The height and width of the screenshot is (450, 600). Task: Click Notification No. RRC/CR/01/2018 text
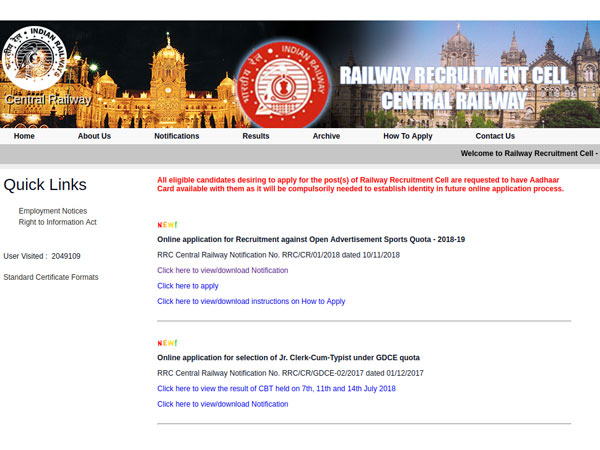pyautogui.click(x=279, y=255)
